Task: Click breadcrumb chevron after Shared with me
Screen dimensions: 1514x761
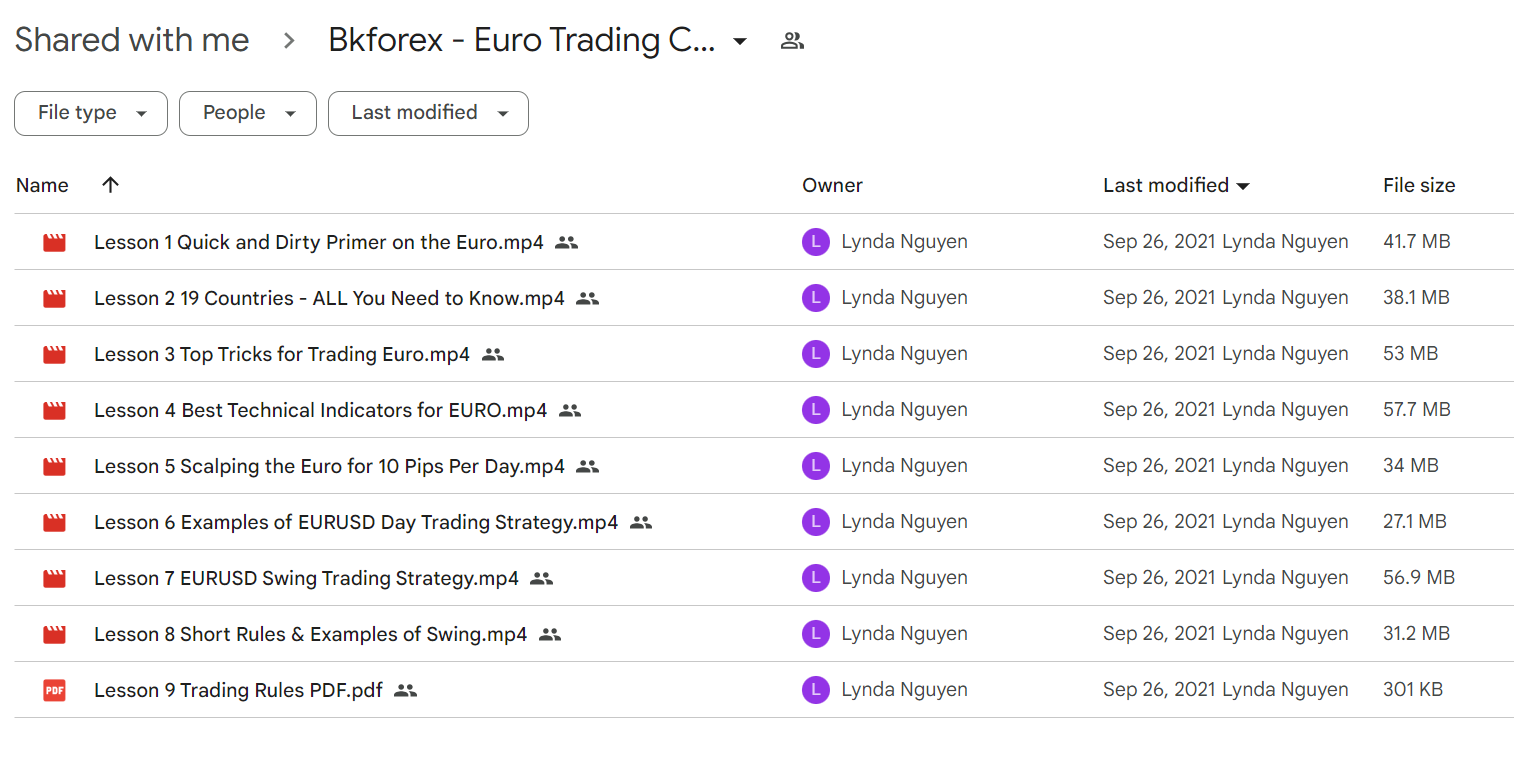Action: [289, 41]
